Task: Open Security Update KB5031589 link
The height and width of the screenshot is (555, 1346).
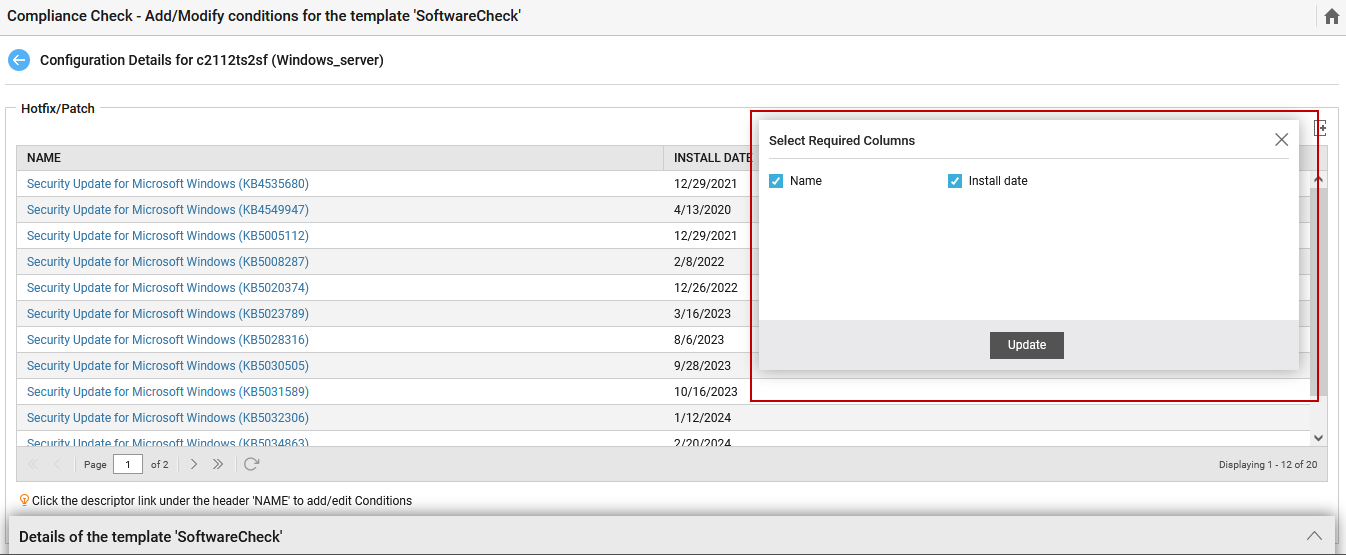Action: pyautogui.click(x=168, y=392)
